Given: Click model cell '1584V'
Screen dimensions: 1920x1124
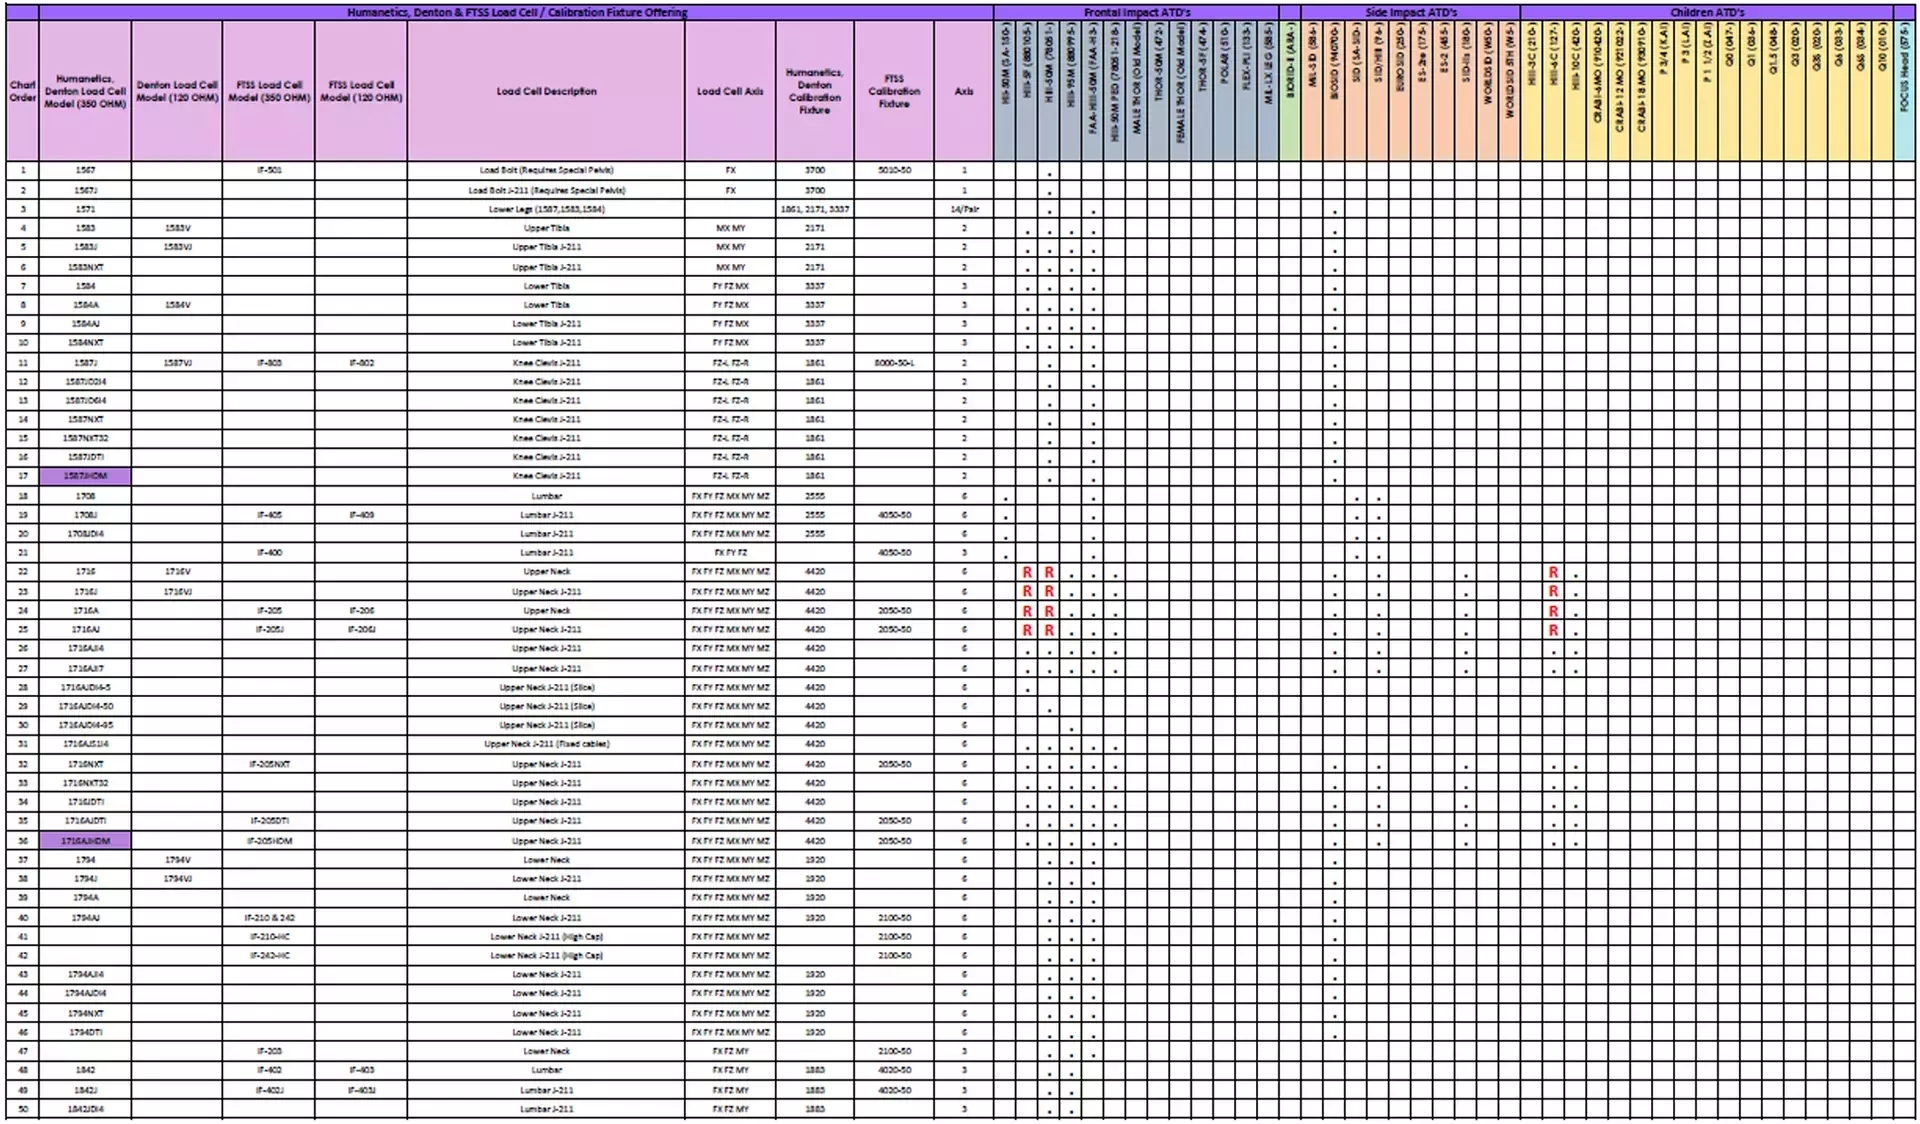Looking at the screenshot, I should 177,305.
